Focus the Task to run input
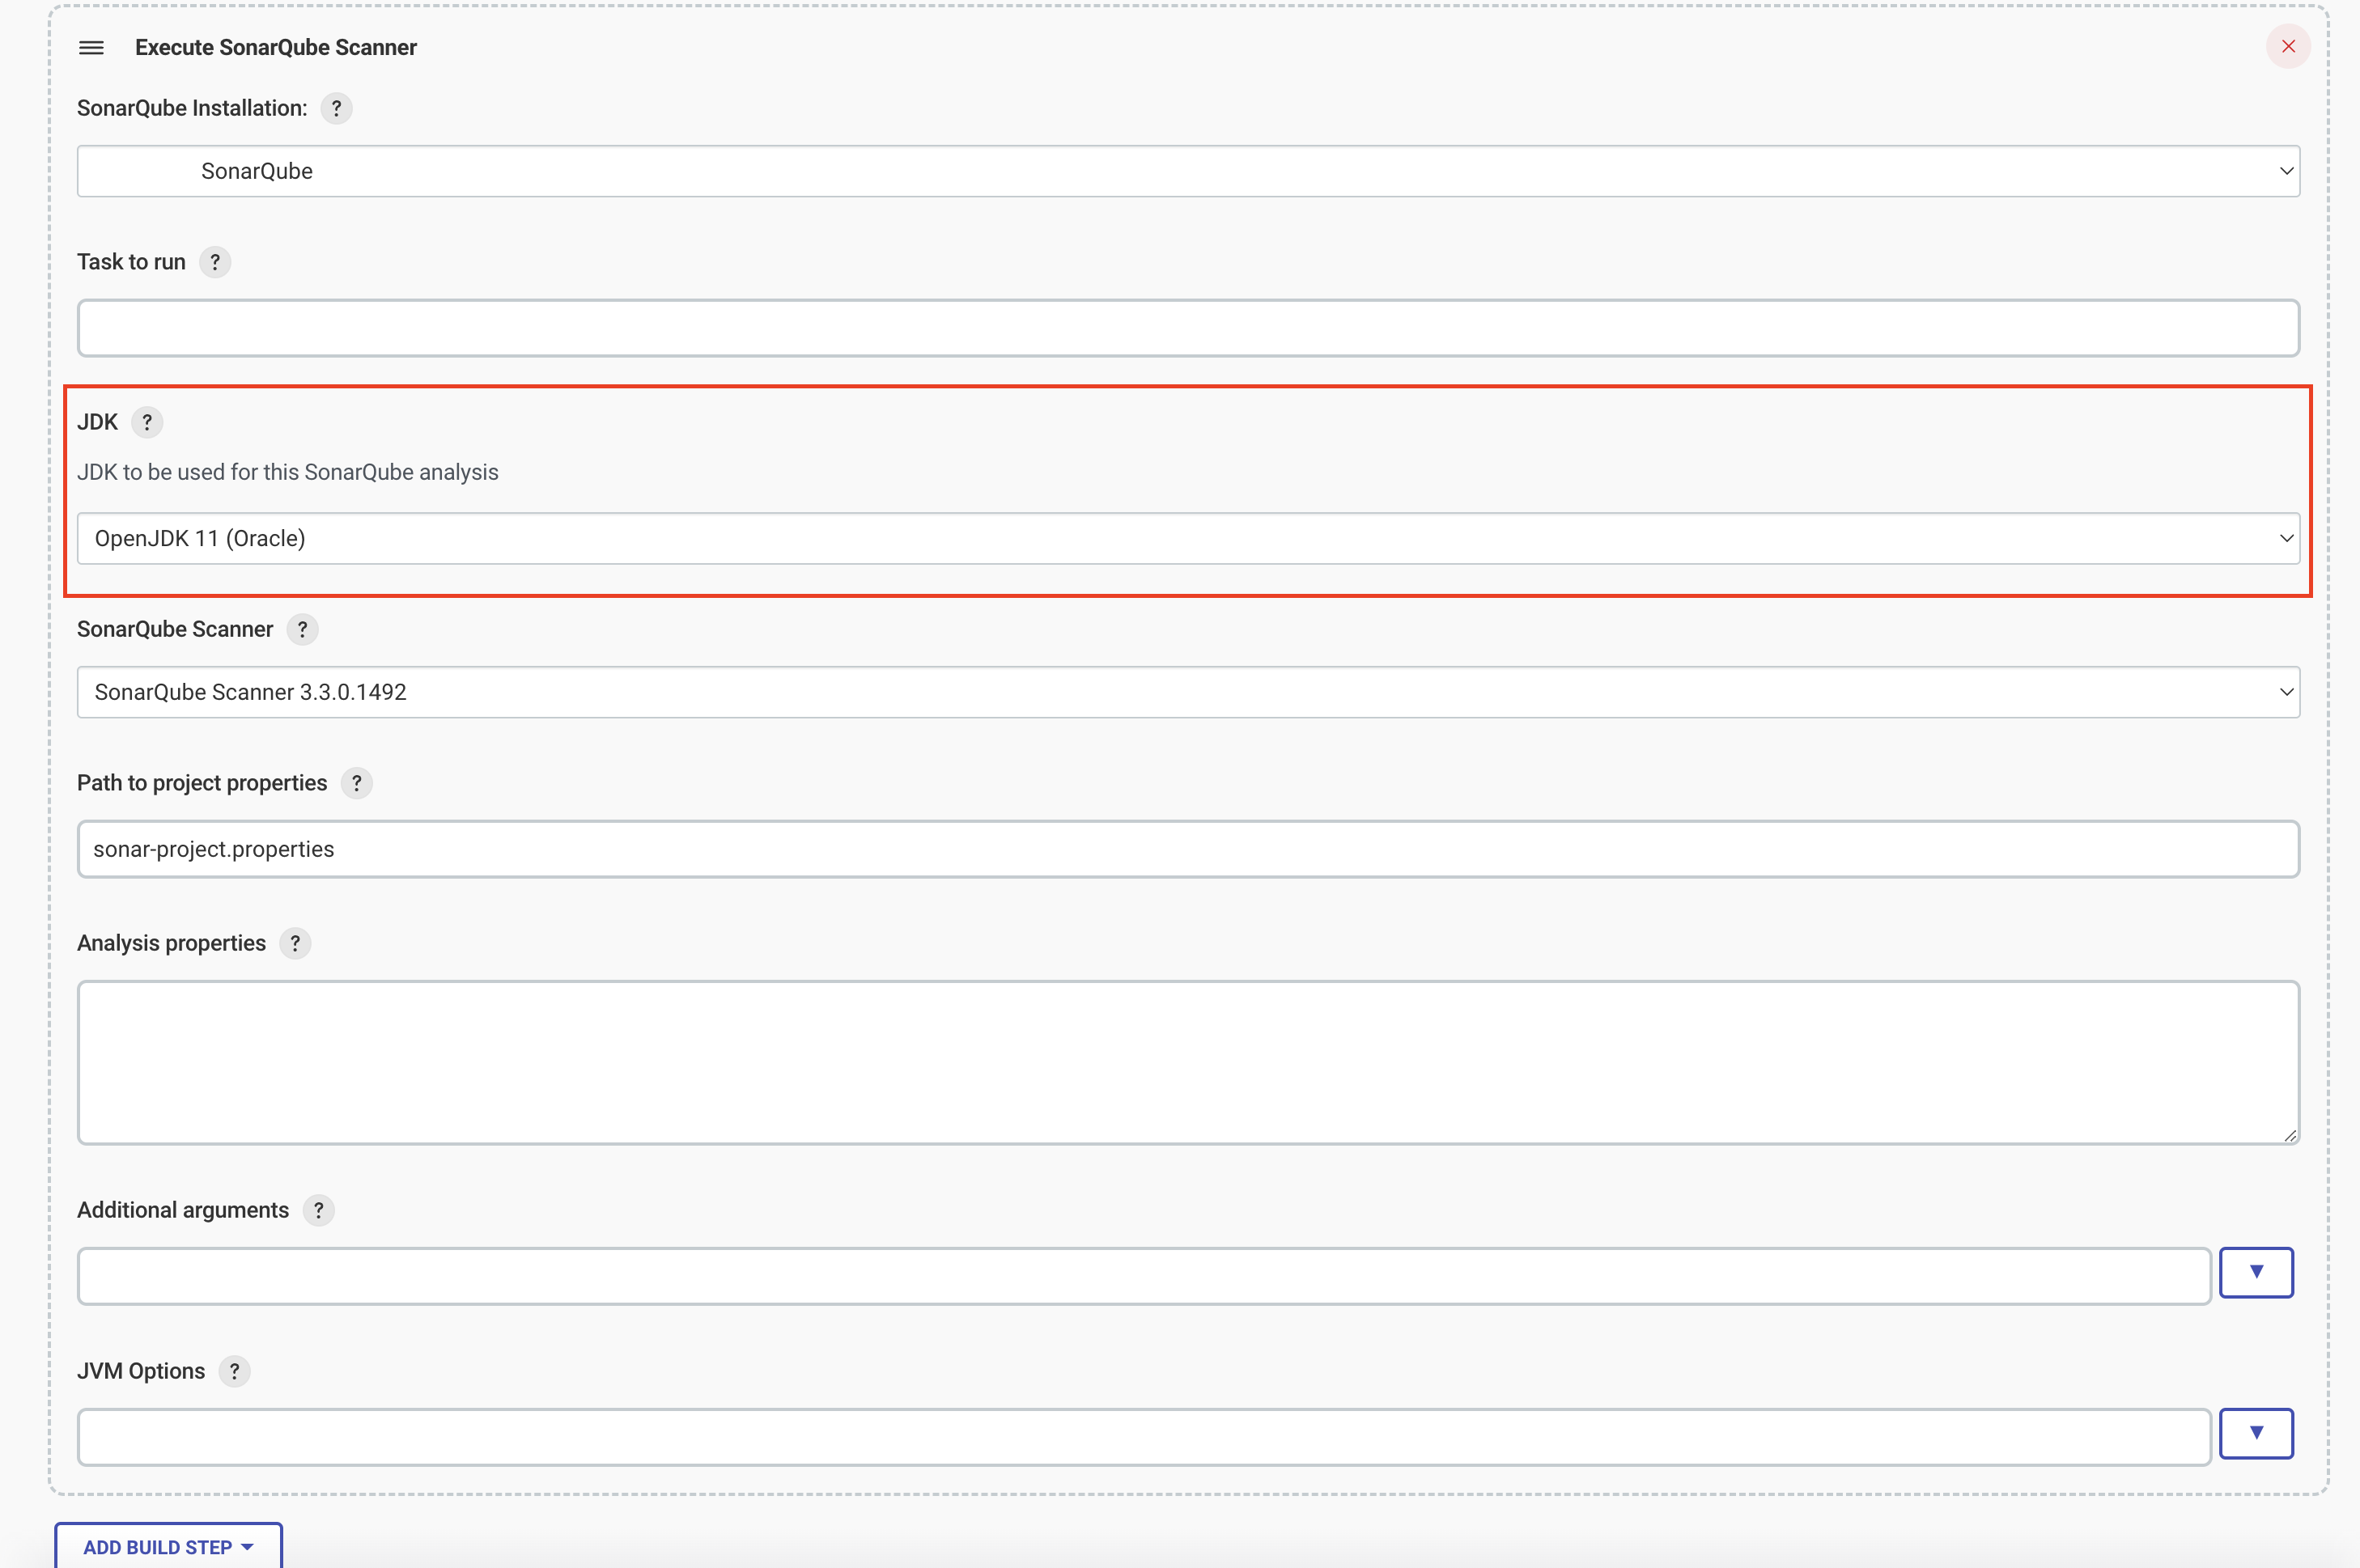Screen dimensions: 2360x1568 1188,328
